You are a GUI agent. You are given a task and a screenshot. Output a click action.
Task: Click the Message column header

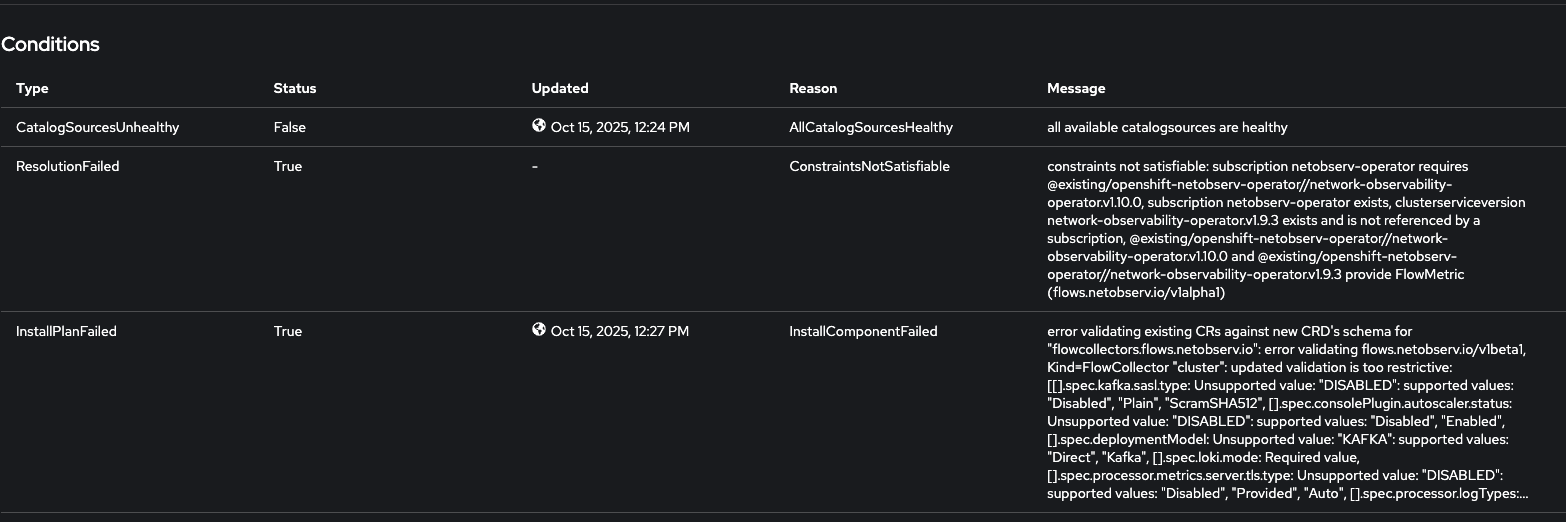pos(1076,88)
